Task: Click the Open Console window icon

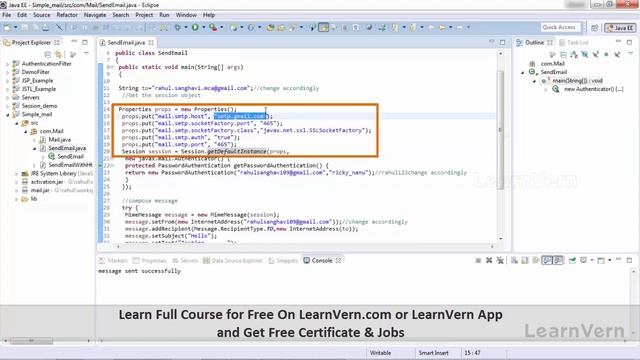Action: (x=601, y=260)
